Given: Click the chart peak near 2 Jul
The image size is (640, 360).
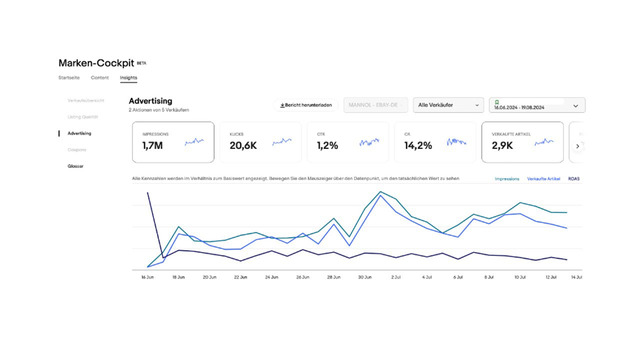Looking at the screenshot, I should tap(380, 192).
